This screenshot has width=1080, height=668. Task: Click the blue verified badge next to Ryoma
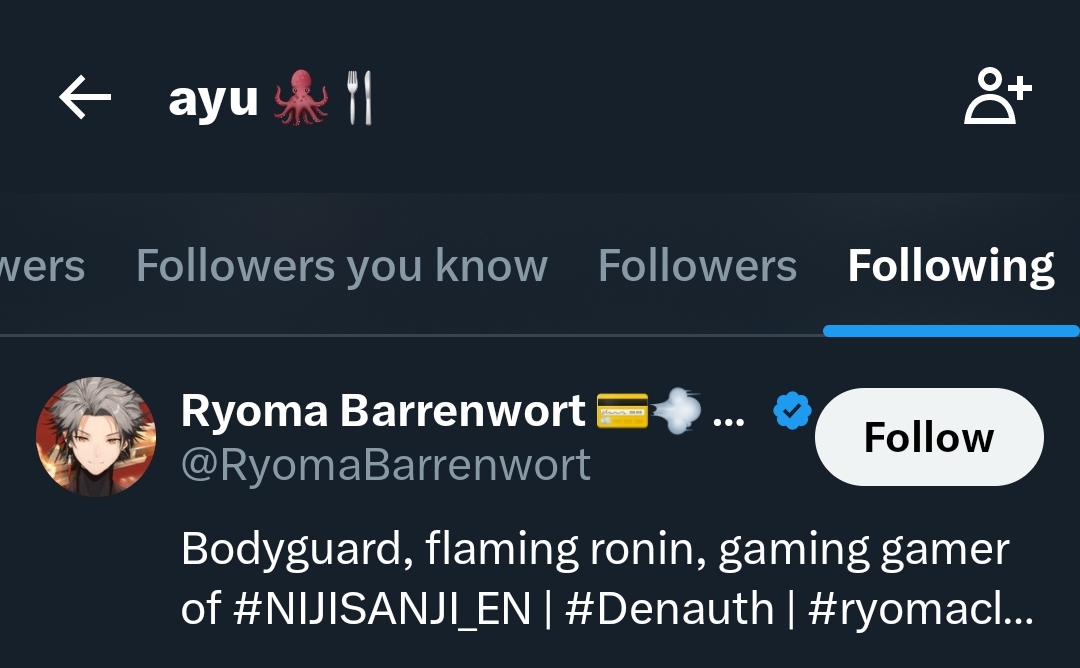coord(792,410)
